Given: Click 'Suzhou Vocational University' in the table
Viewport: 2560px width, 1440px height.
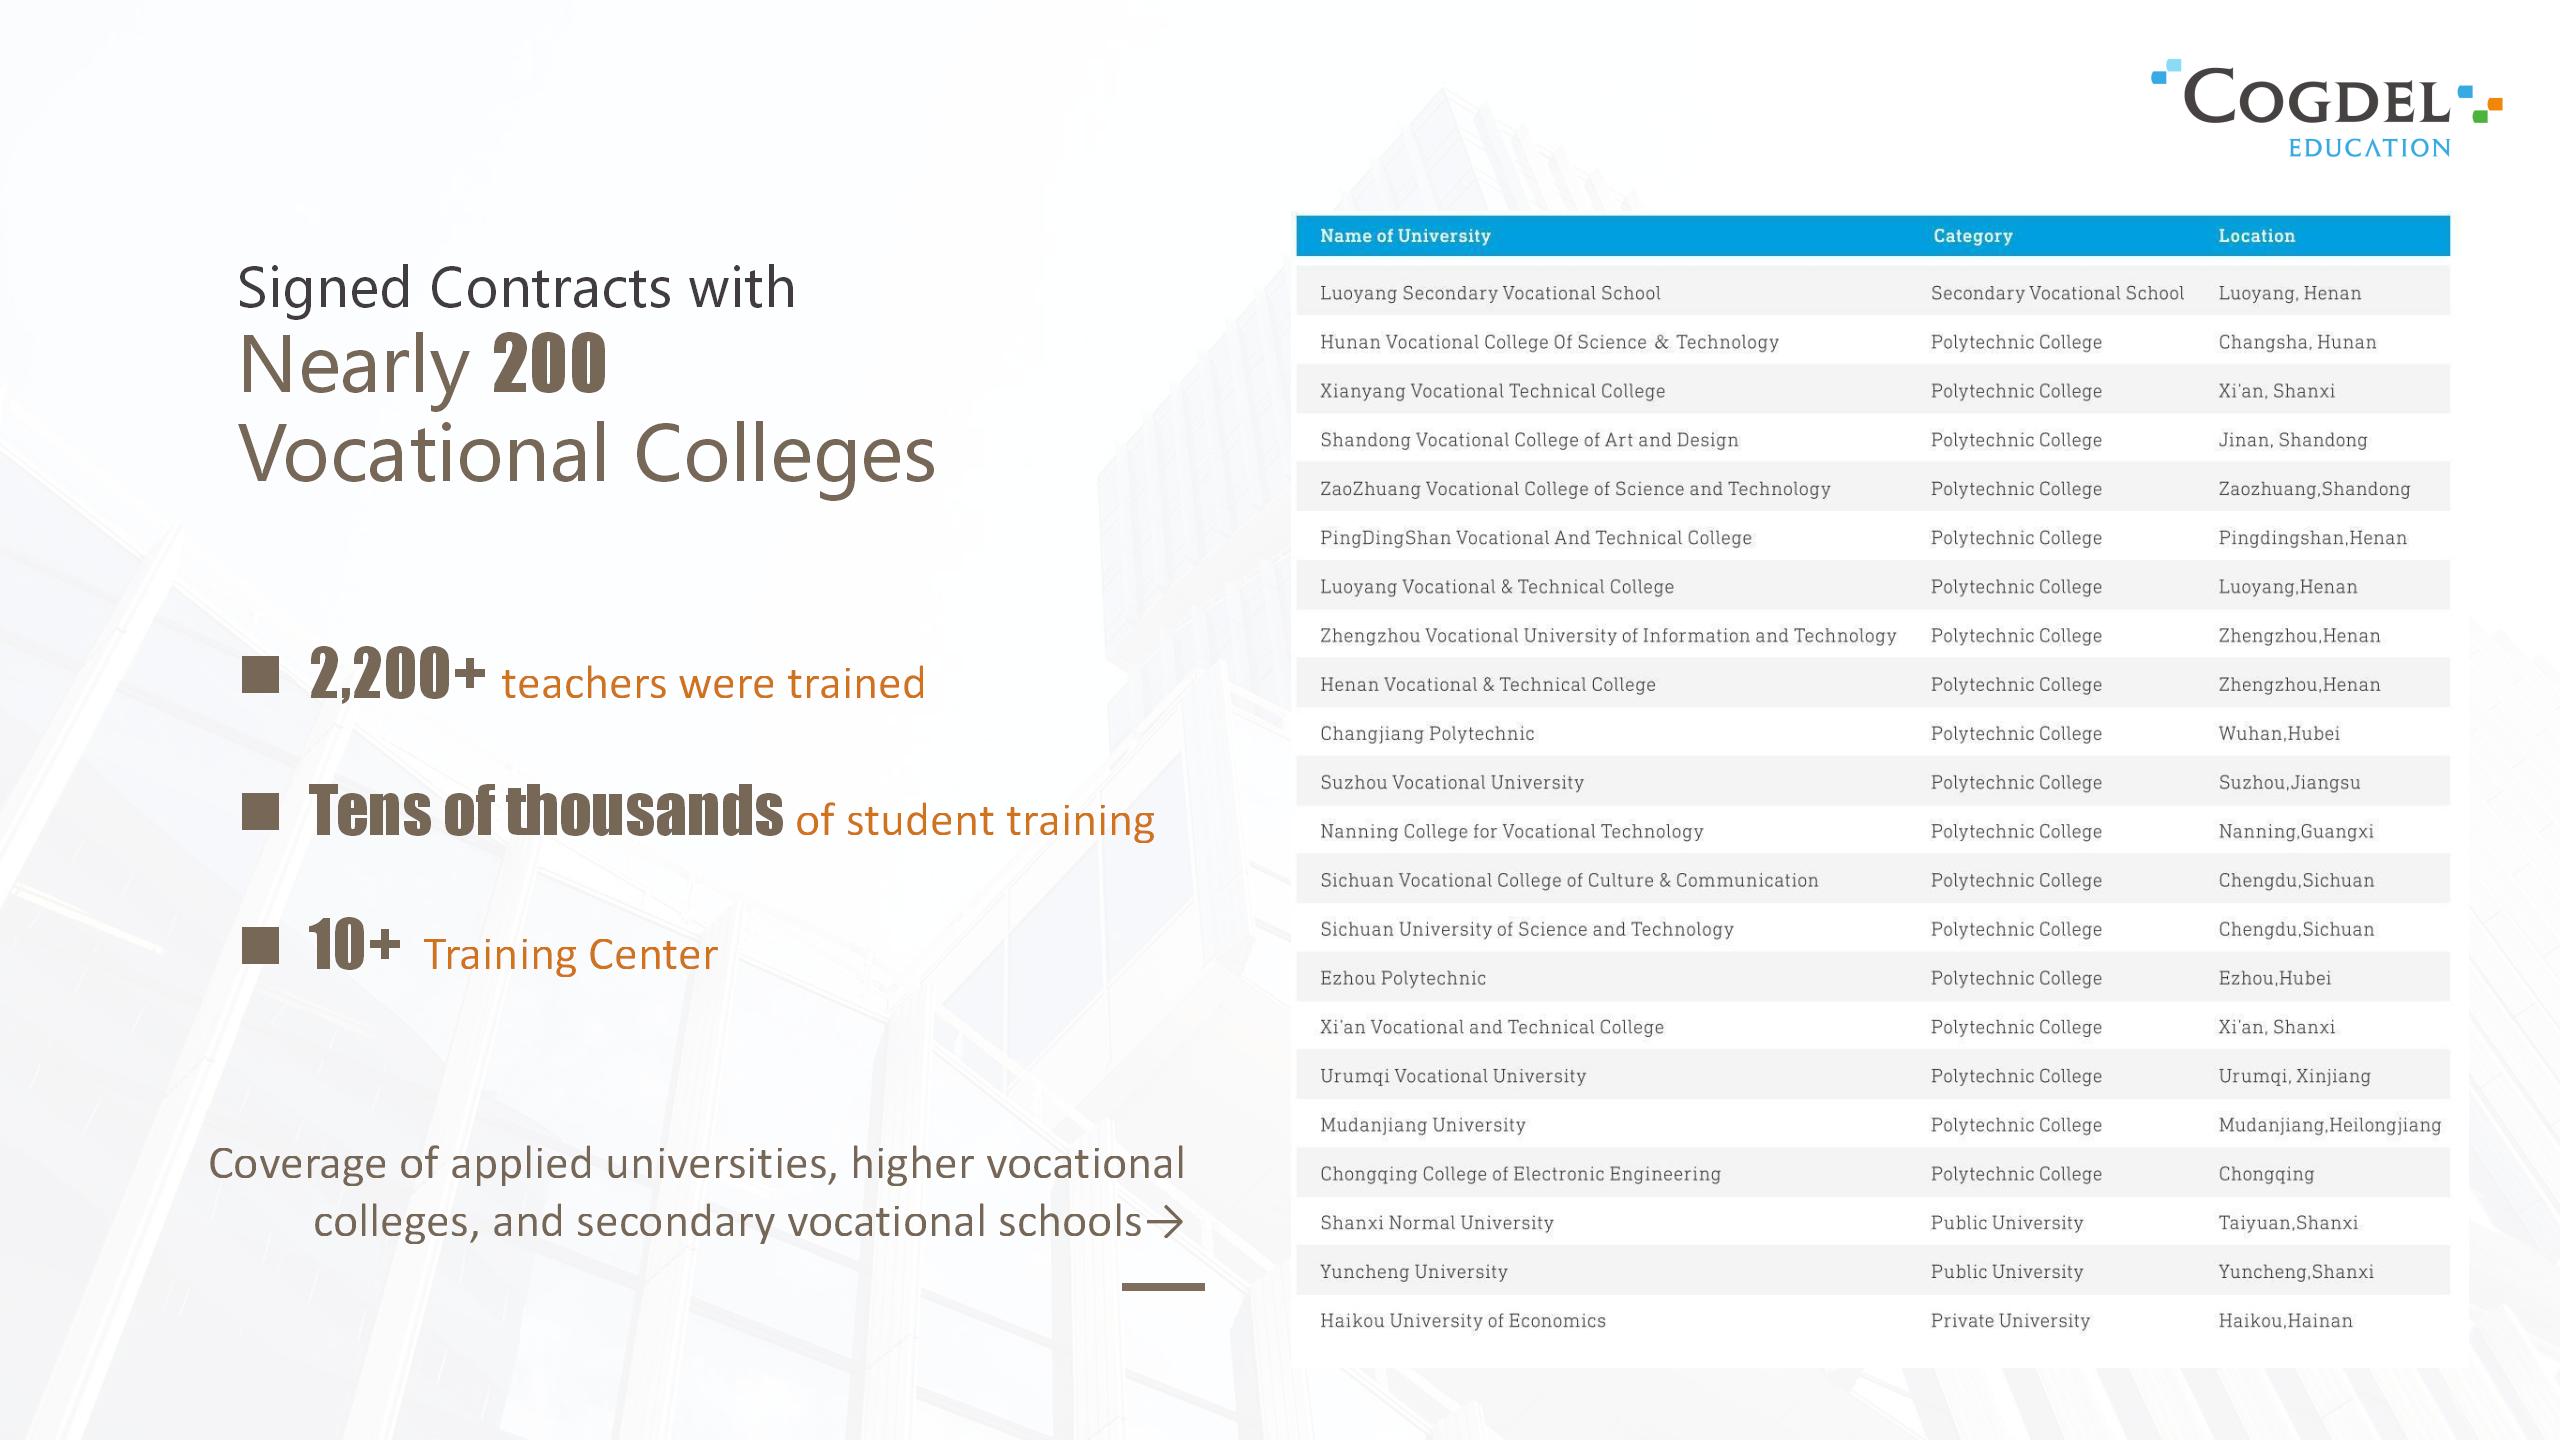Looking at the screenshot, I should pos(1452,782).
